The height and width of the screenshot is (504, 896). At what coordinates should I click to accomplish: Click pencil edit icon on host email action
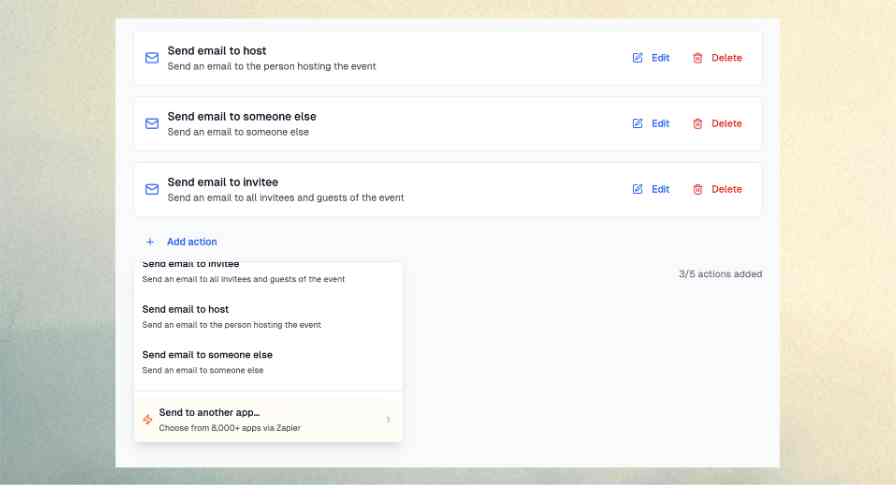[638, 58]
